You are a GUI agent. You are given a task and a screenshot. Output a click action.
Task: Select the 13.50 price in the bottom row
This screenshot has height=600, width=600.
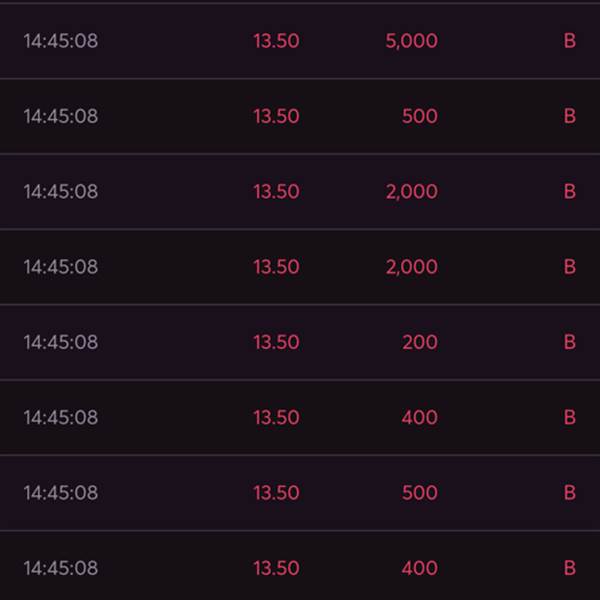276,568
